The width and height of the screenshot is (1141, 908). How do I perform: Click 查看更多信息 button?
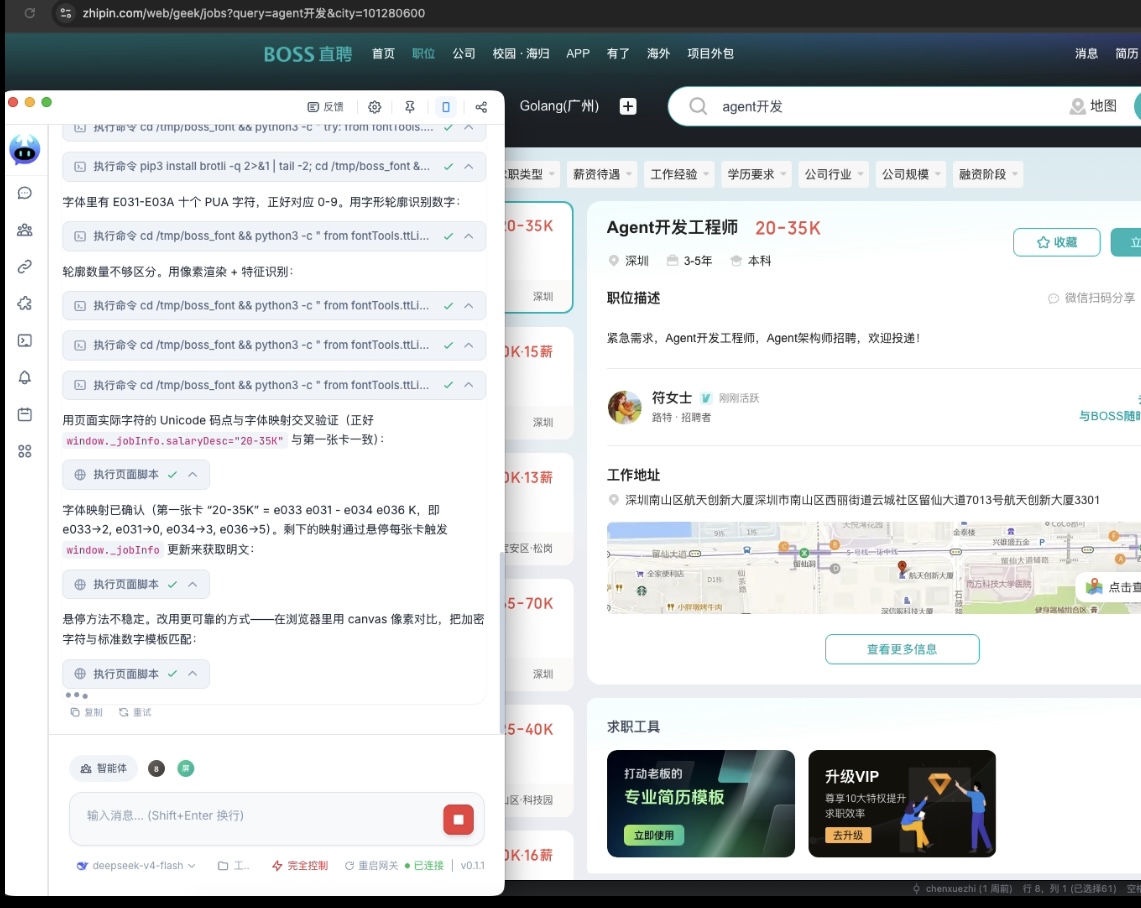[x=902, y=649]
